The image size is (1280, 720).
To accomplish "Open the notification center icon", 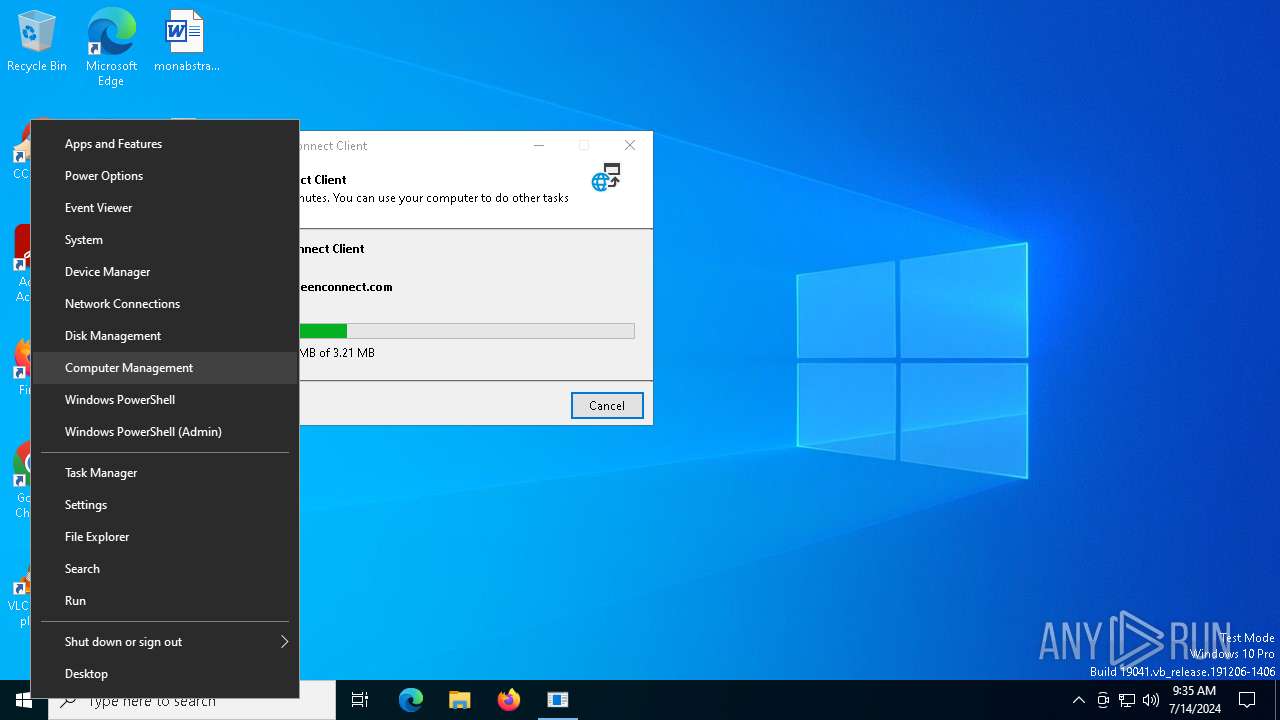I will coord(1247,700).
